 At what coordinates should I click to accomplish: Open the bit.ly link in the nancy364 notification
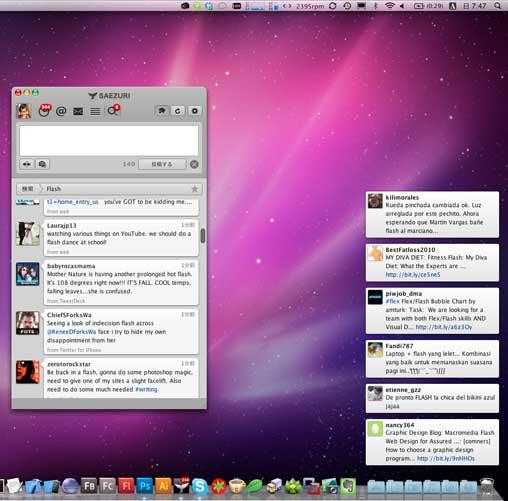[x=446, y=458]
